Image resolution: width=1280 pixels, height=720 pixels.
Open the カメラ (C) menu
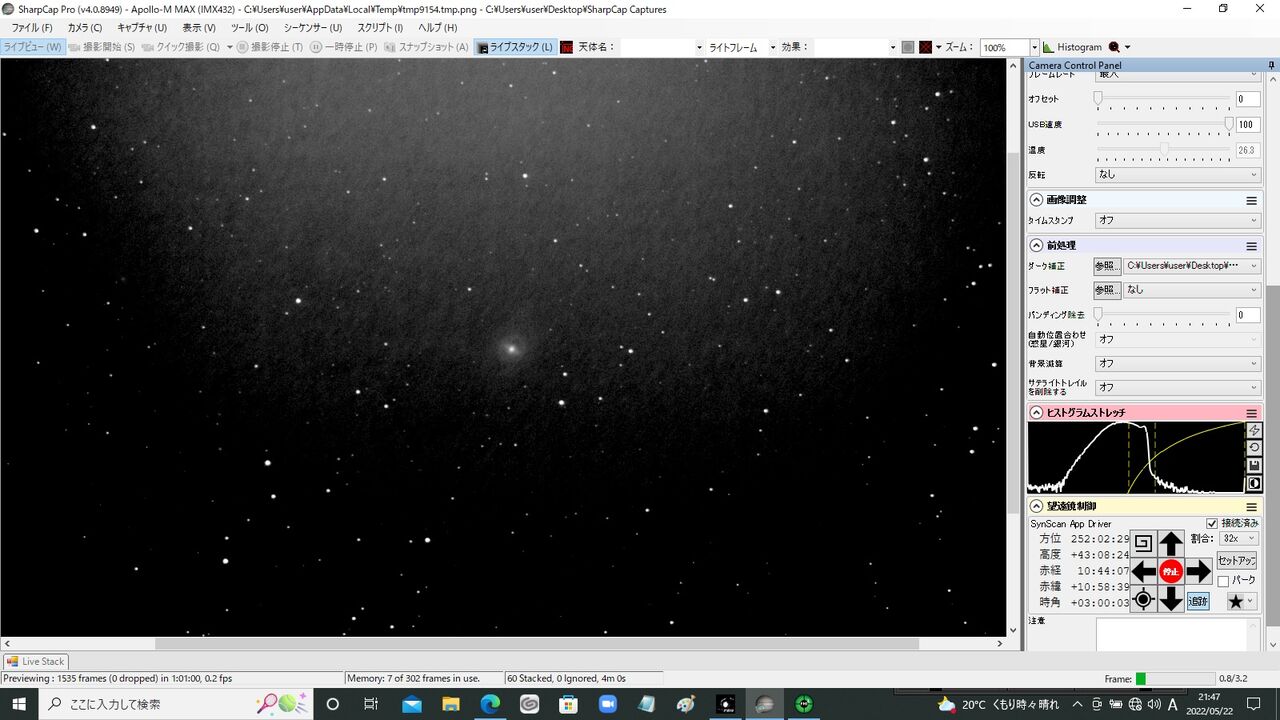pos(85,28)
